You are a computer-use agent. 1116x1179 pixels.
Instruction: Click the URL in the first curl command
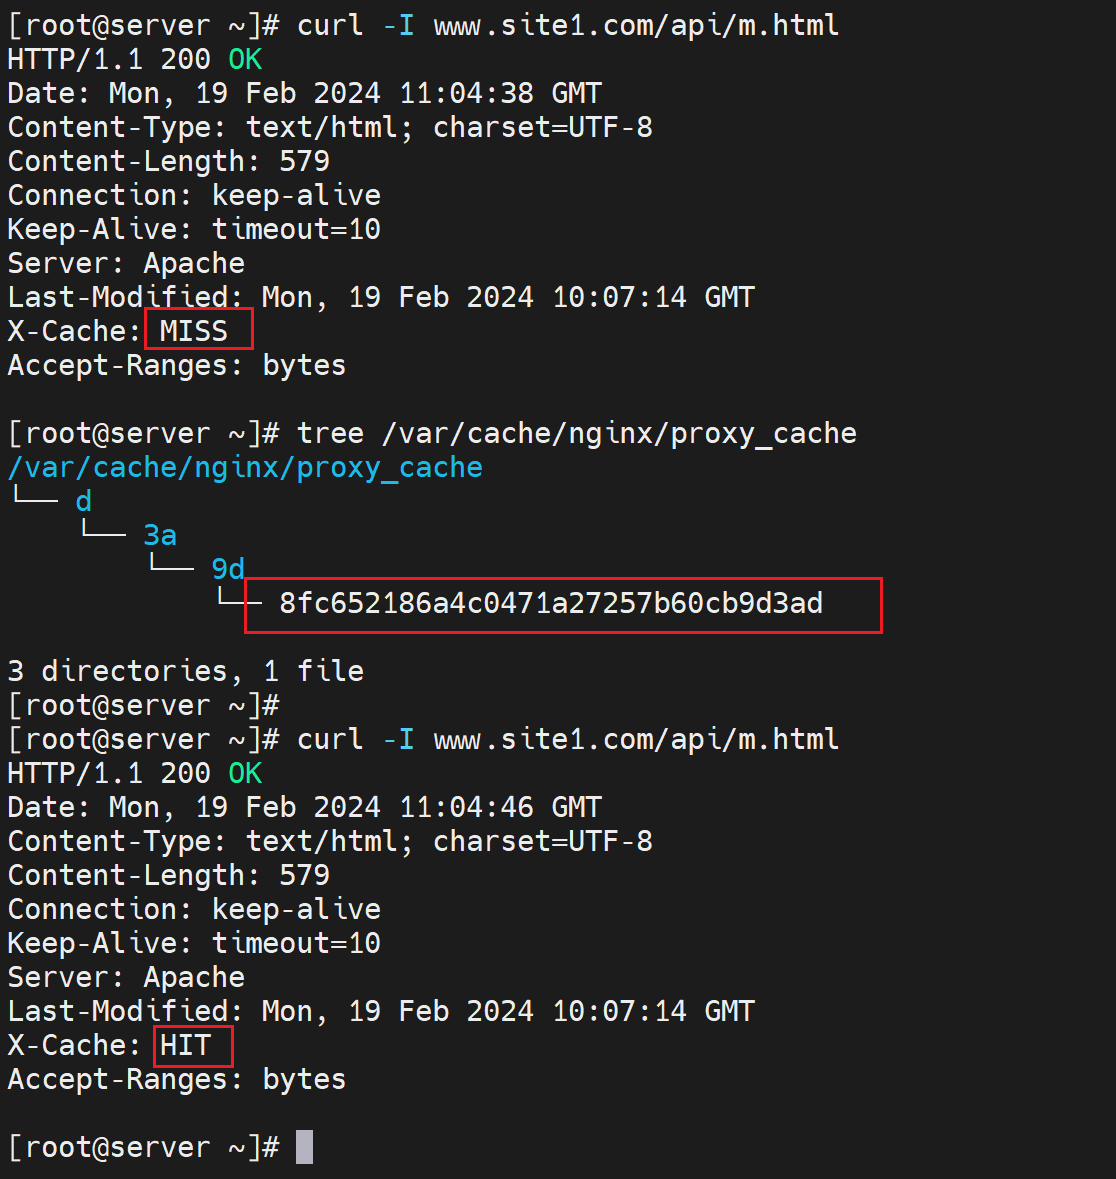[636, 25]
